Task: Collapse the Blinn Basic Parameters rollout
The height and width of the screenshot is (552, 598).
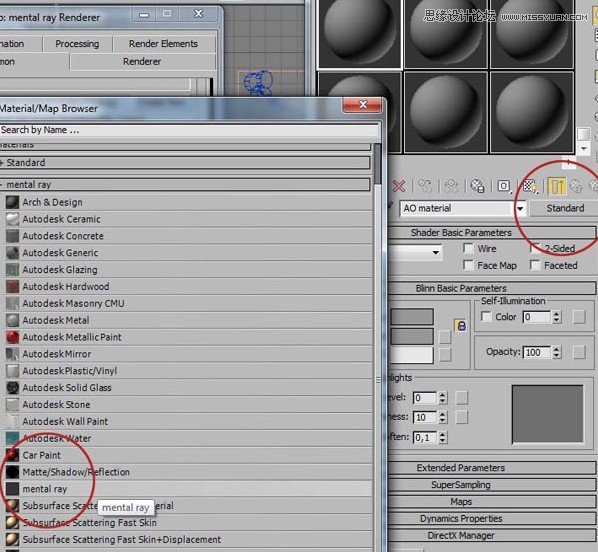Action: point(491,288)
